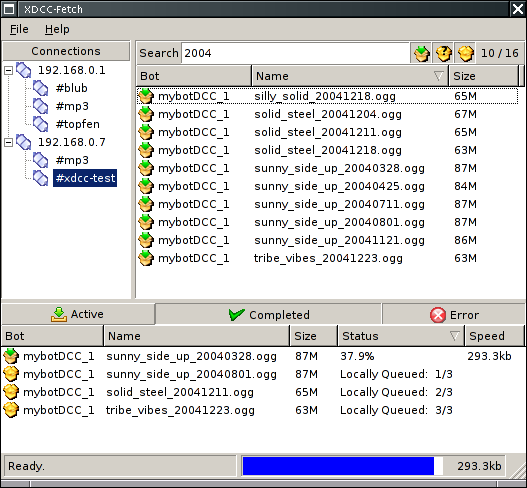Click the package icon of silly_solid_20041218.ogg row
The image size is (527, 488).
pos(146,96)
